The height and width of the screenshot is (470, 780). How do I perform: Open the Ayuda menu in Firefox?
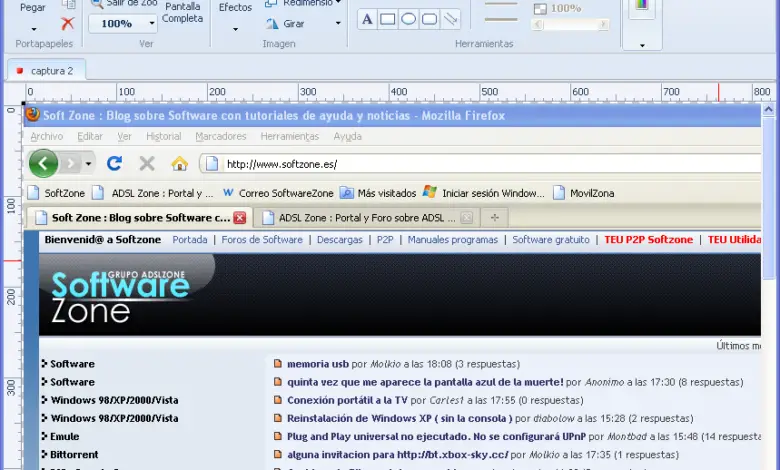(347, 136)
